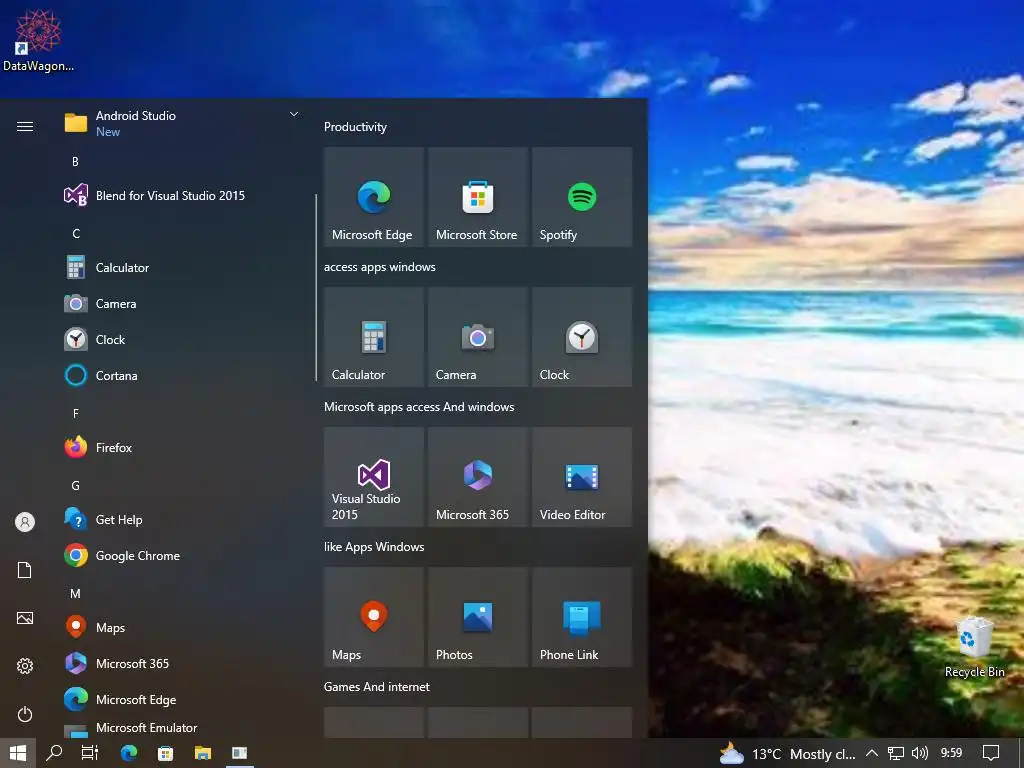This screenshot has width=1024, height=768.
Task: Open the clock showing 9:59
Action: [952, 754]
